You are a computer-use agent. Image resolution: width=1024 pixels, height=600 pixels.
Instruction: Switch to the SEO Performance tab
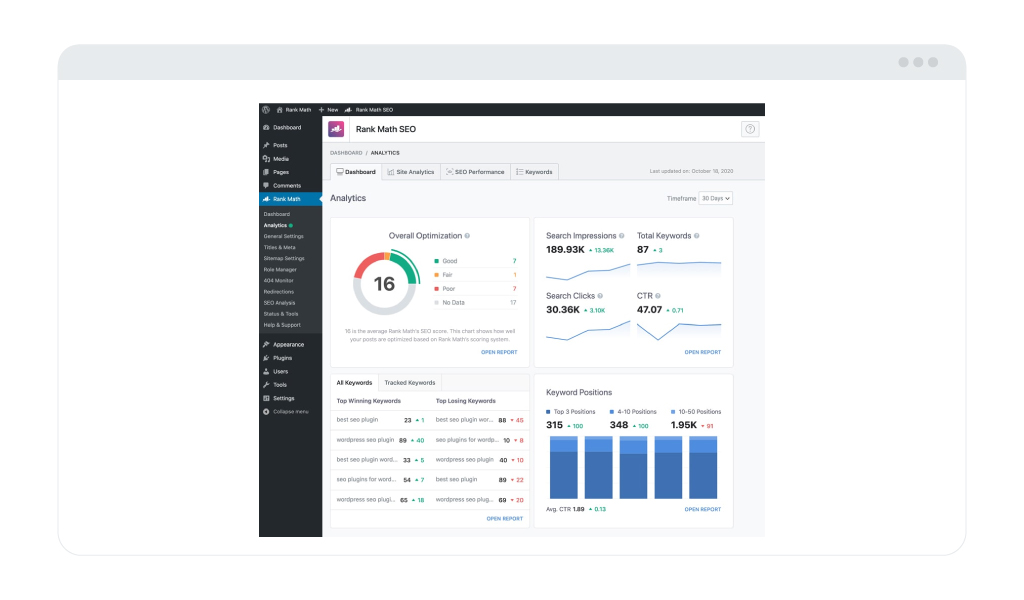pyautogui.click(x=475, y=172)
